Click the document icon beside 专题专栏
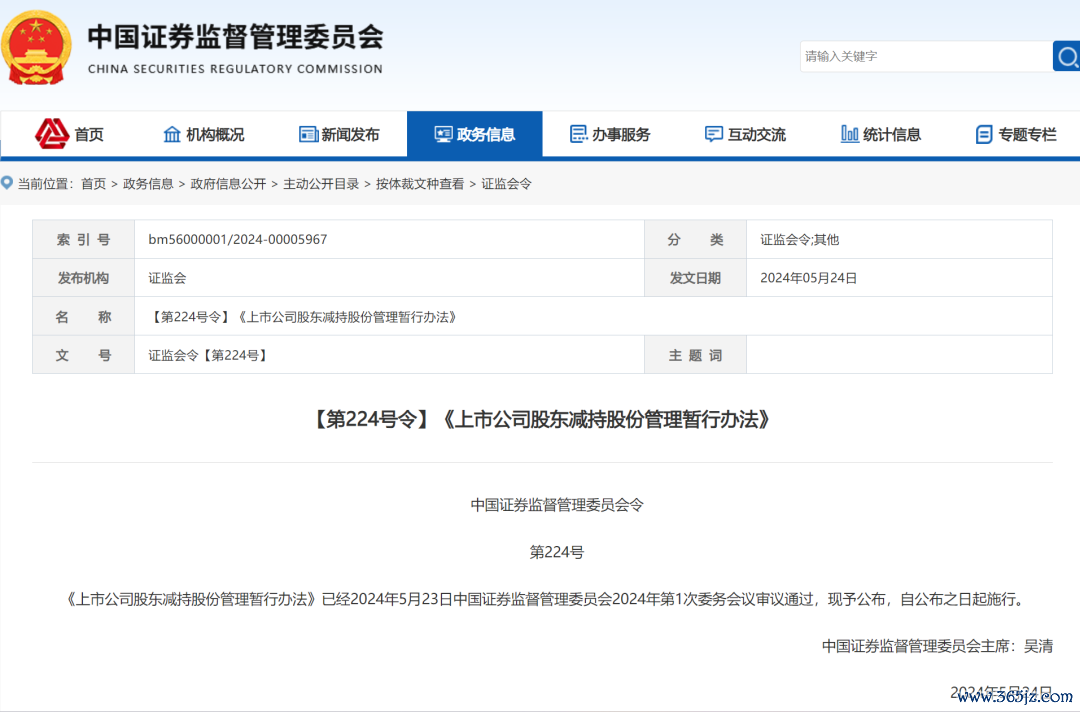 [x=984, y=134]
